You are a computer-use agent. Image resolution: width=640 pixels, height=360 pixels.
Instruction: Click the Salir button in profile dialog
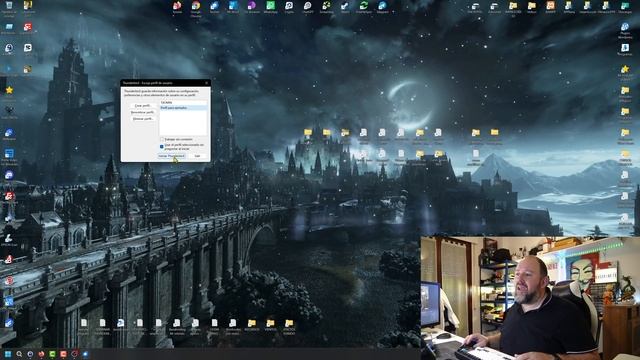click(x=198, y=156)
